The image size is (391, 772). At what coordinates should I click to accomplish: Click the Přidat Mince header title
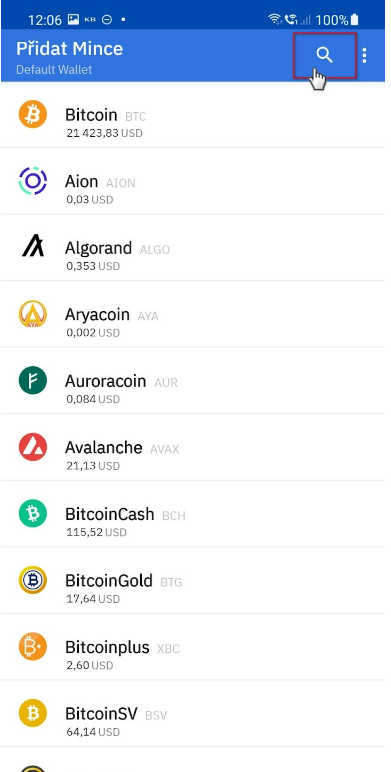[69, 49]
